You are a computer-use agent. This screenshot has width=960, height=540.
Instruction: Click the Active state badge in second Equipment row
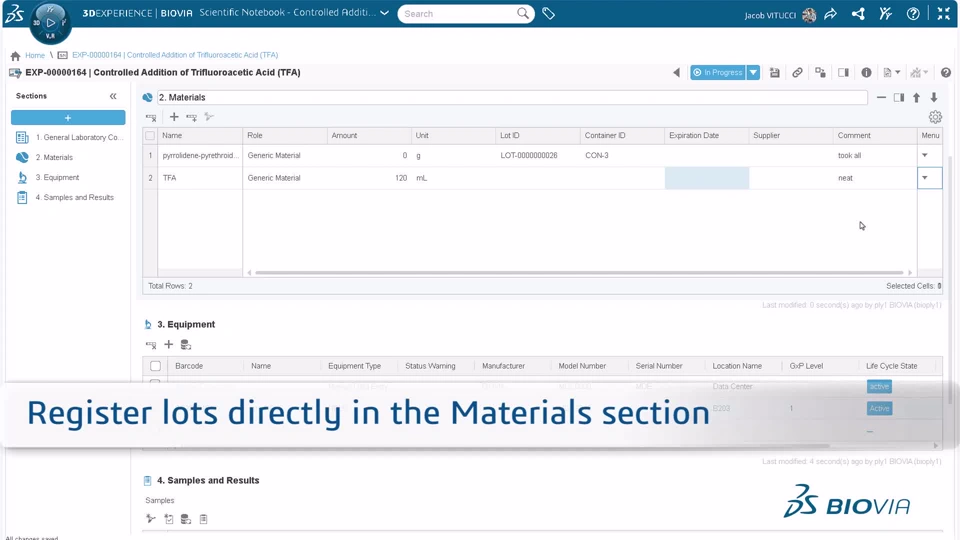[879, 408]
